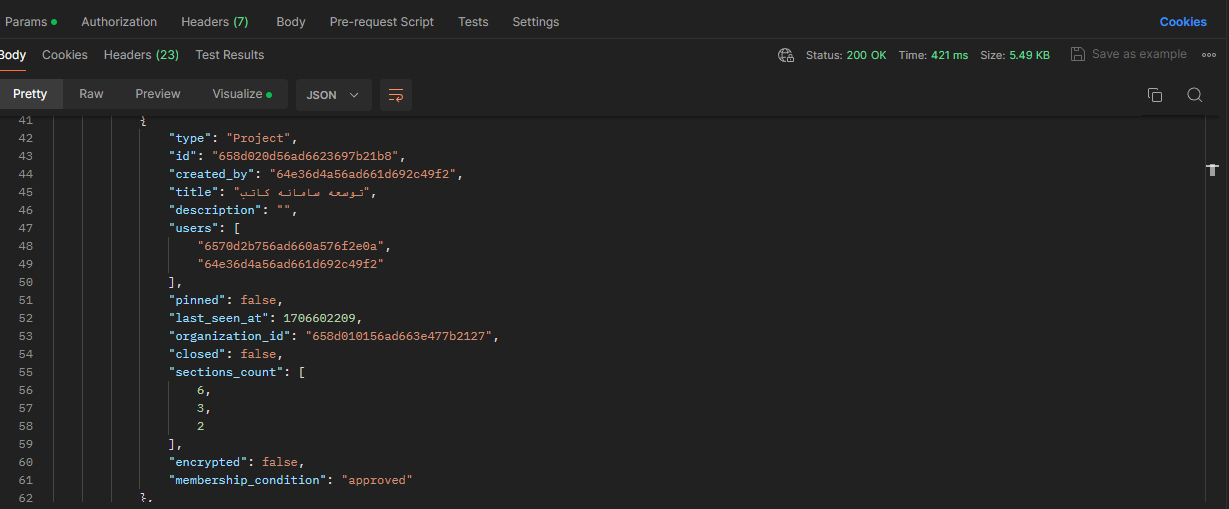1229x509 pixels.
Task: Switch to the Raw view
Action: pos(91,94)
